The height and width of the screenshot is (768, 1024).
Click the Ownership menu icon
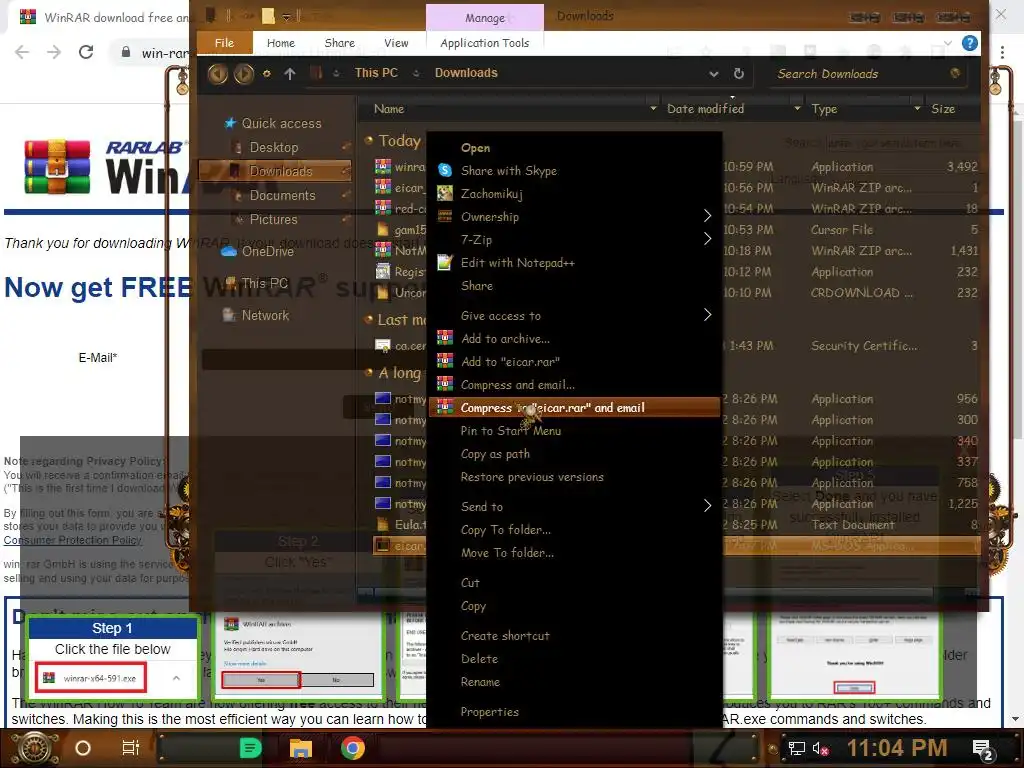[445, 216]
